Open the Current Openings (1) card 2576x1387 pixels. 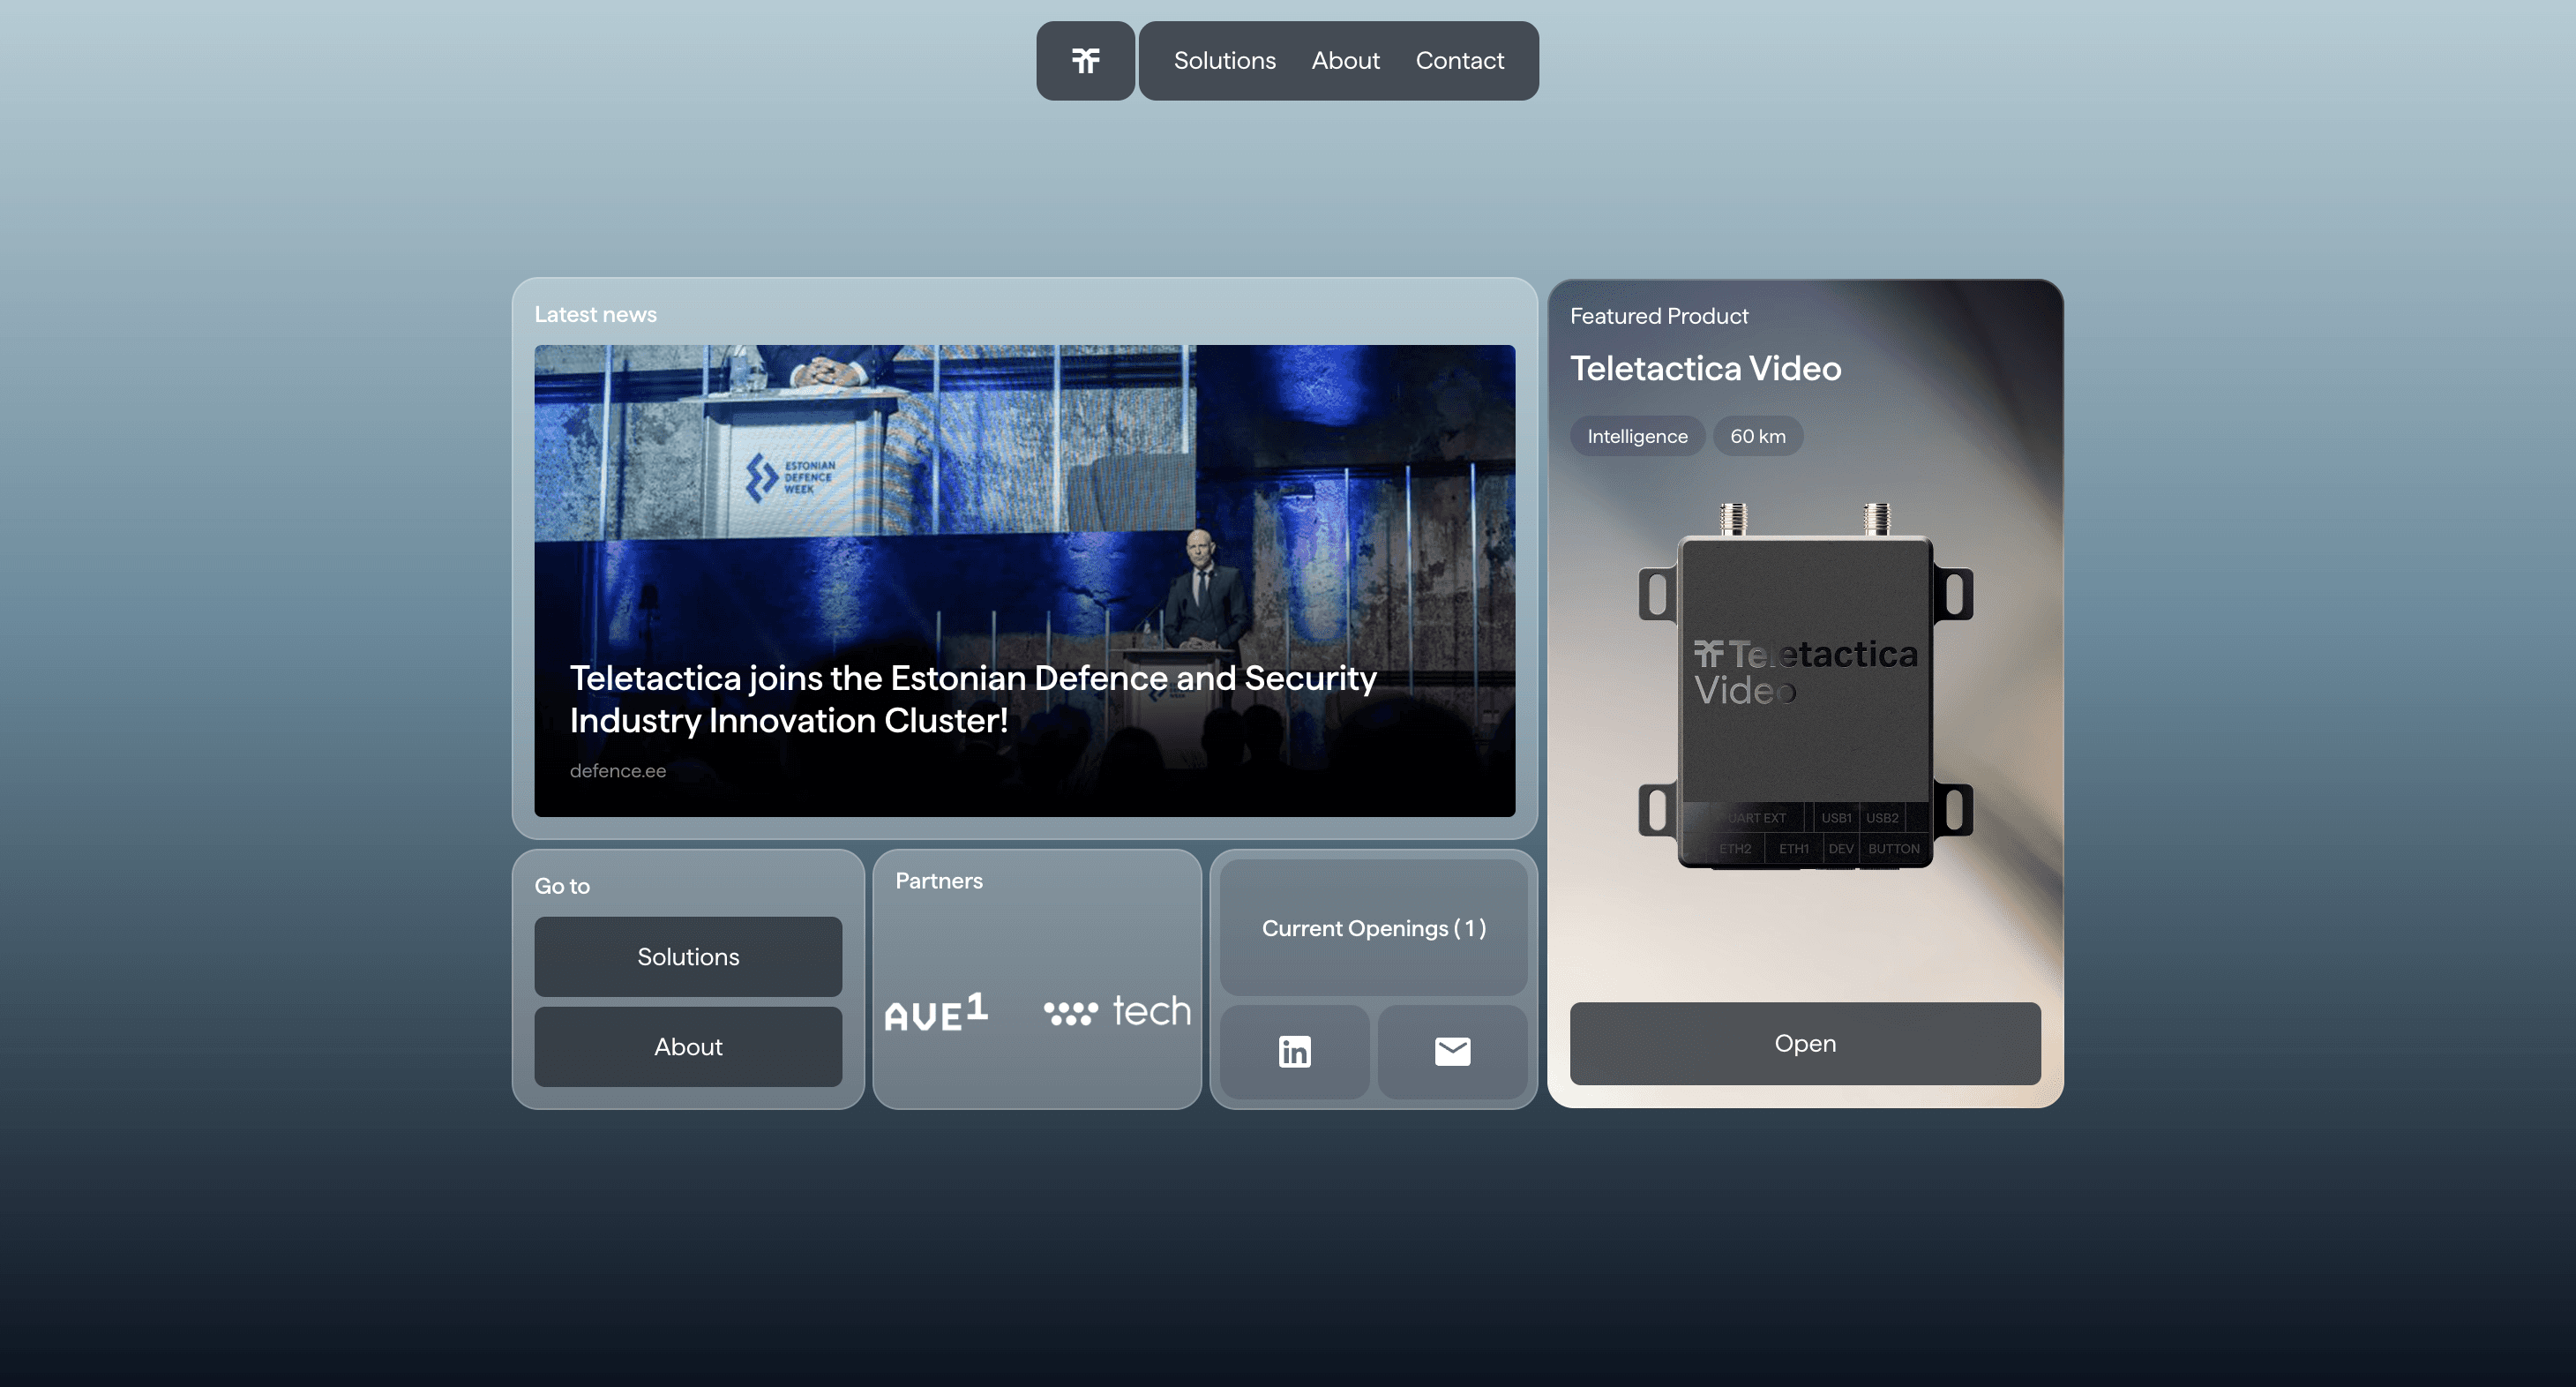pos(1373,928)
